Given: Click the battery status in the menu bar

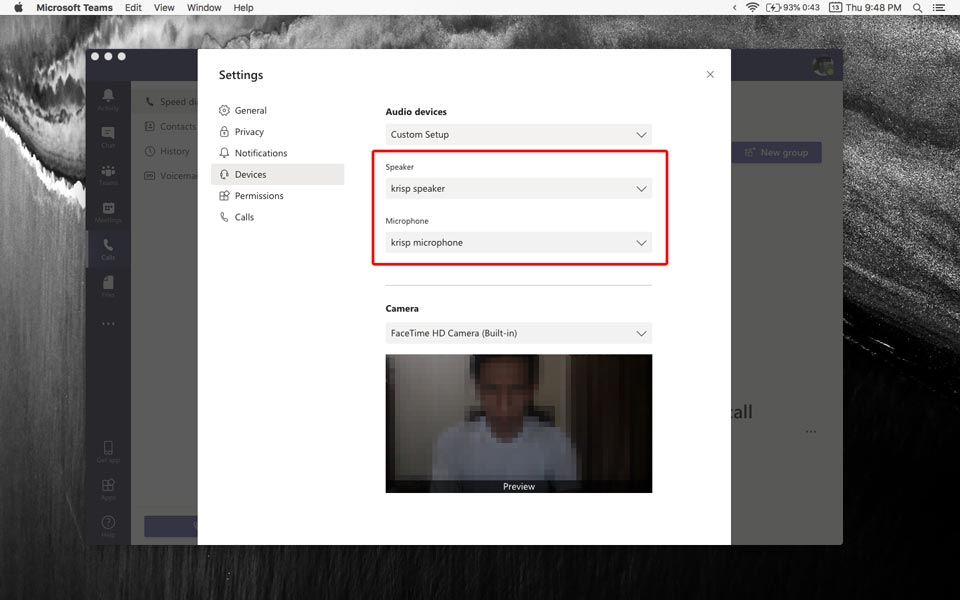Looking at the screenshot, I should pyautogui.click(x=792, y=7).
